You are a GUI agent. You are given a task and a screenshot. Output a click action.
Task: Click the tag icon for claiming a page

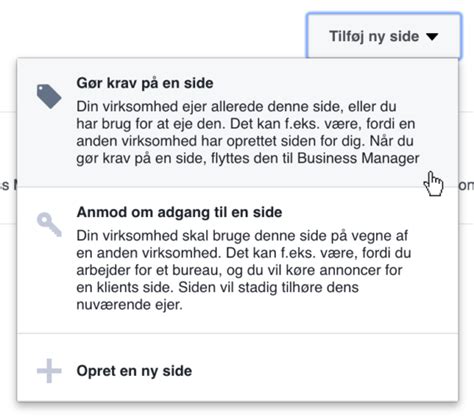coord(49,97)
